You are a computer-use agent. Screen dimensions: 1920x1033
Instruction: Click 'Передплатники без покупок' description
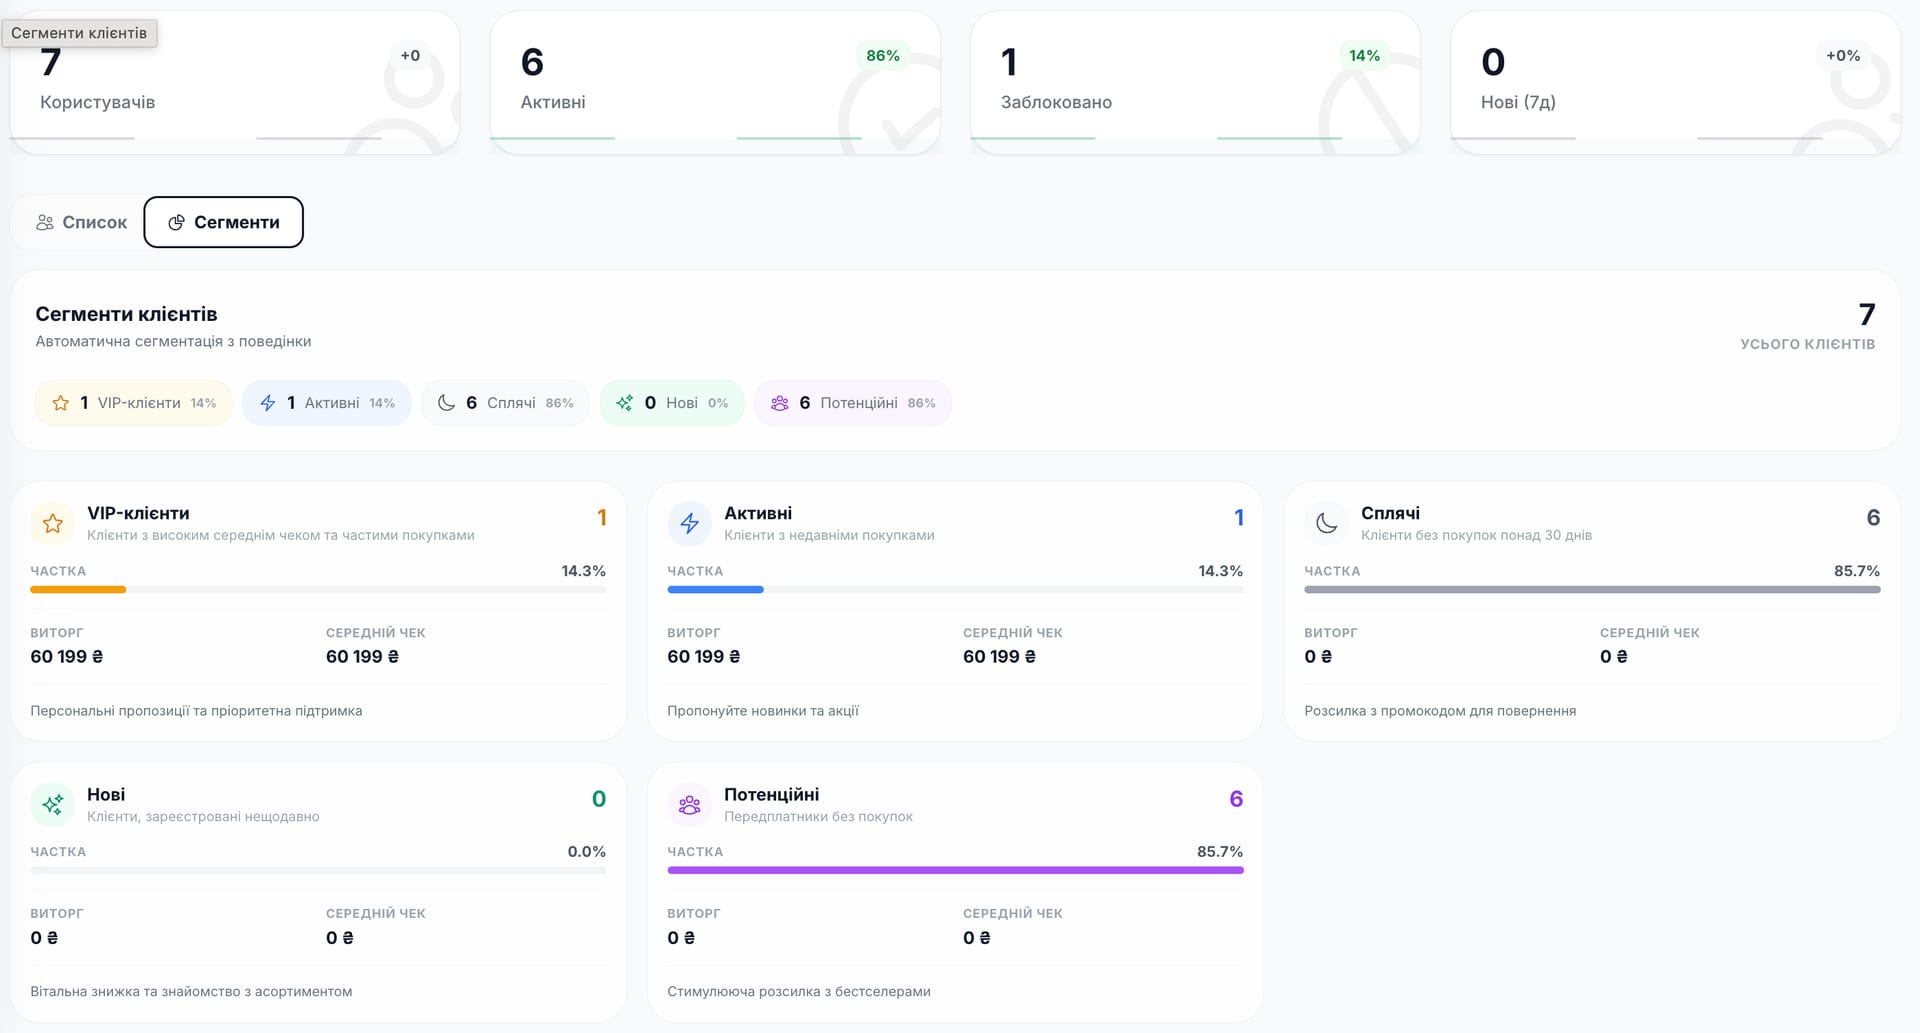[x=818, y=817]
